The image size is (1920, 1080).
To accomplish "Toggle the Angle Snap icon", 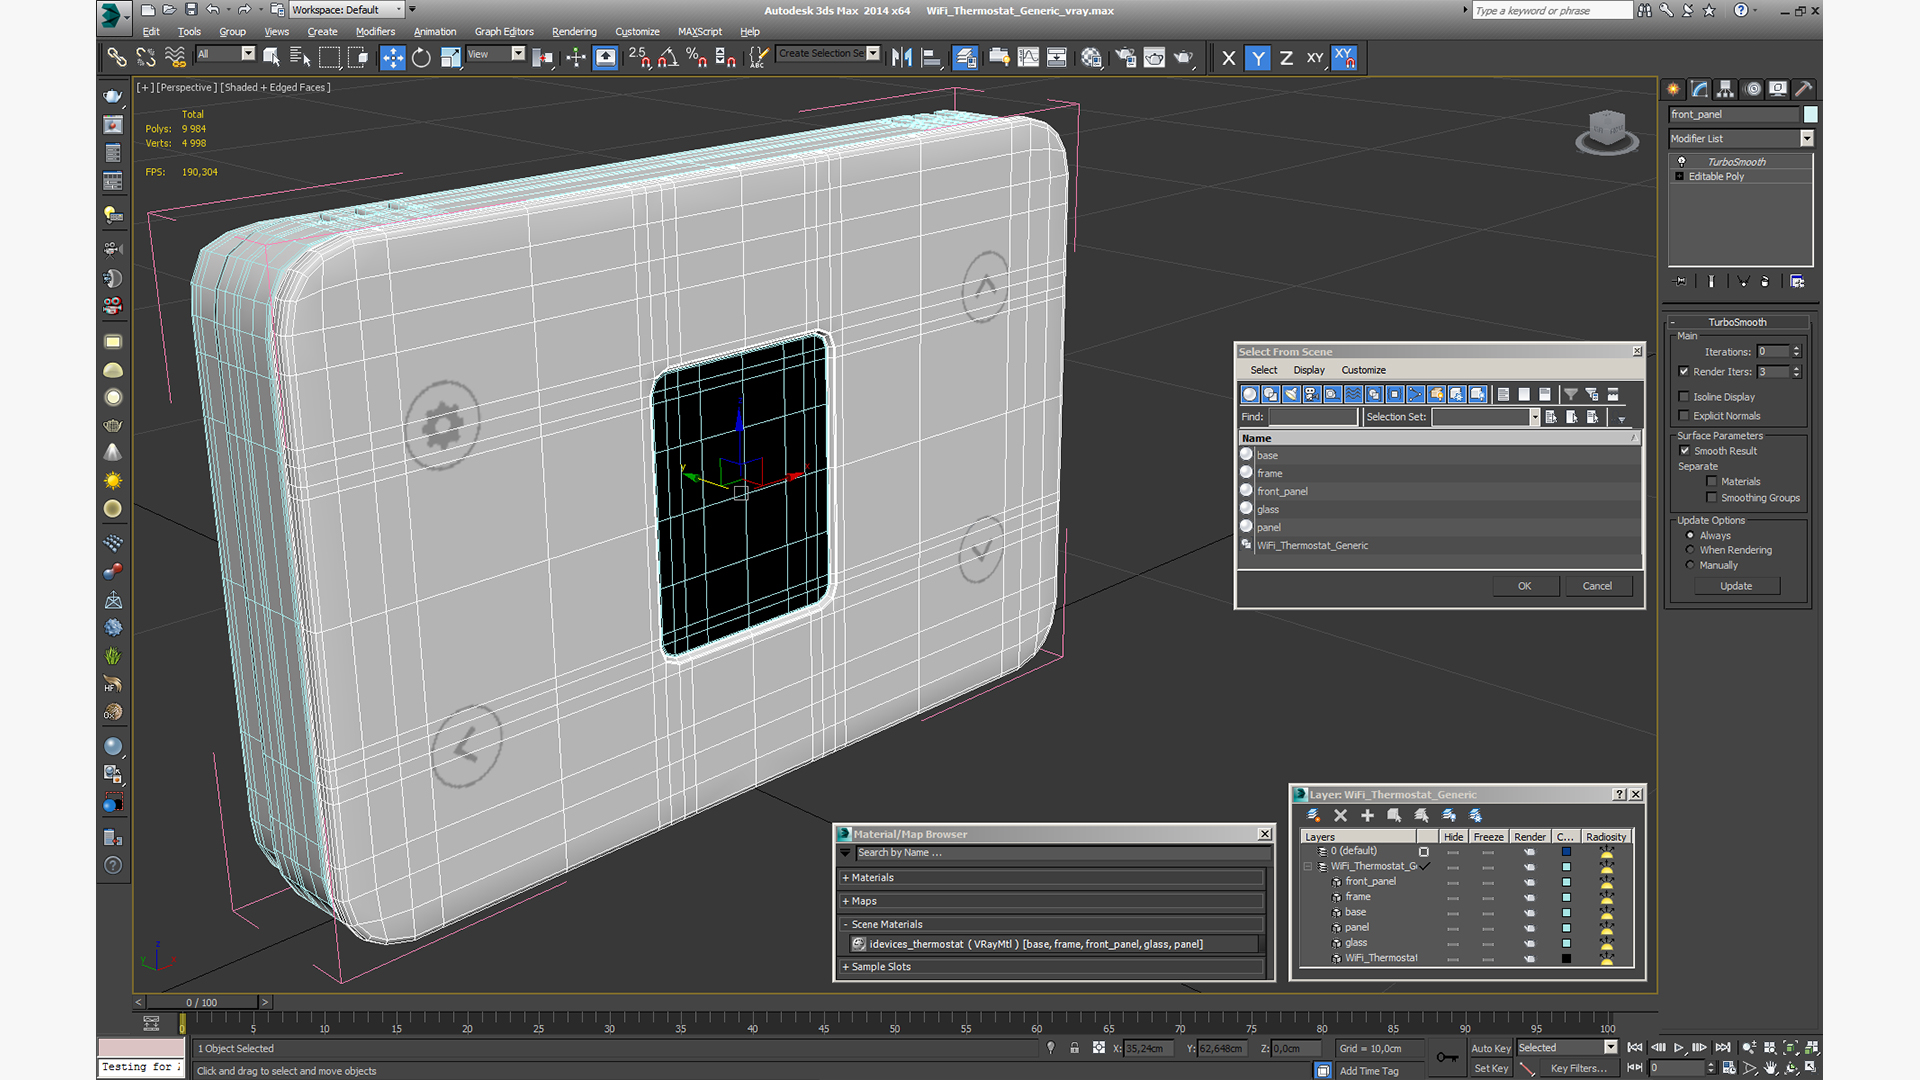I will [x=668, y=58].
